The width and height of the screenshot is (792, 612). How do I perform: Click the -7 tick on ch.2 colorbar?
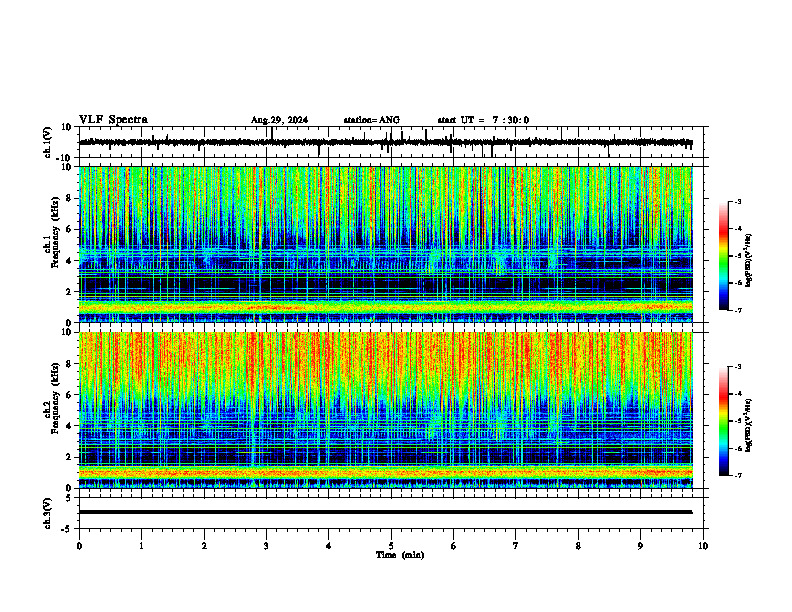[738, 476]
